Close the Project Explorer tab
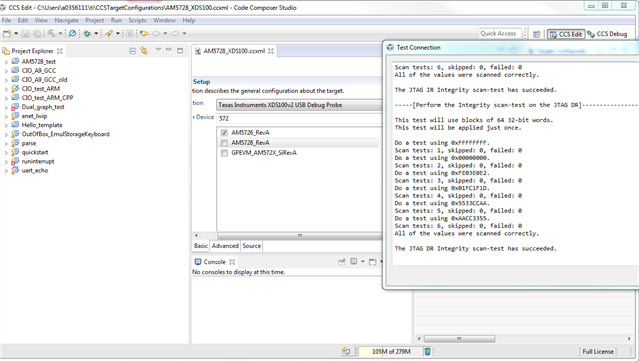639x362 pixels. [x=60, y=51]
